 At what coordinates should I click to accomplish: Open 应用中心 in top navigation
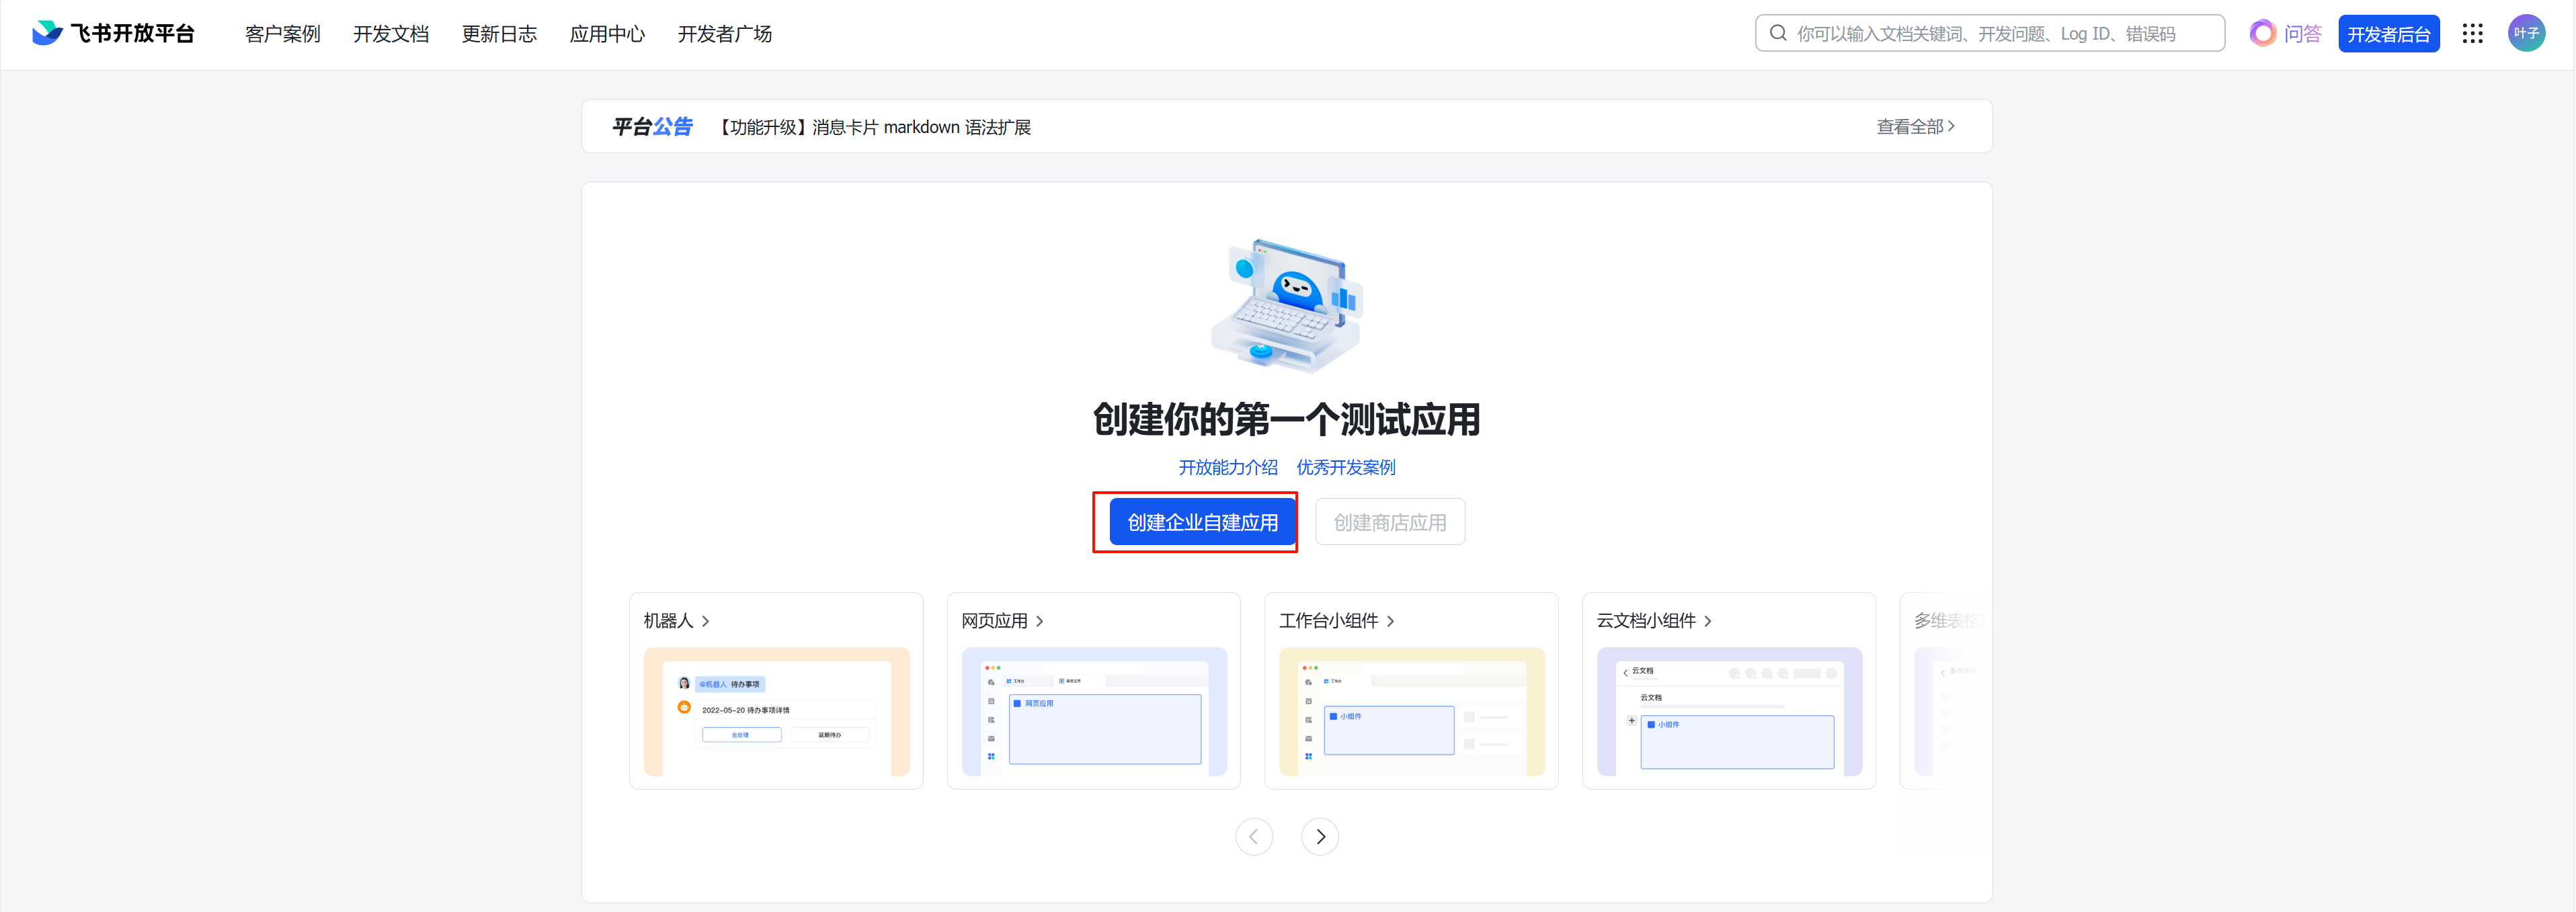click(x=607, y=34)
